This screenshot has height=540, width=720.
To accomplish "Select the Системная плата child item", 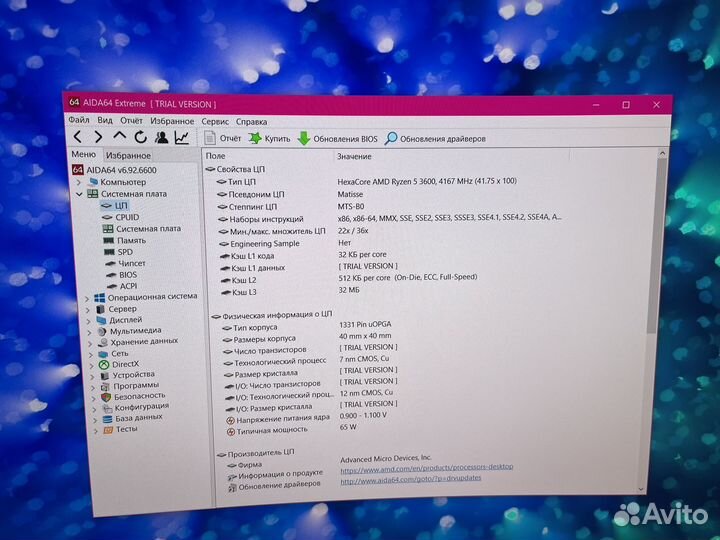I will (141, 229).
